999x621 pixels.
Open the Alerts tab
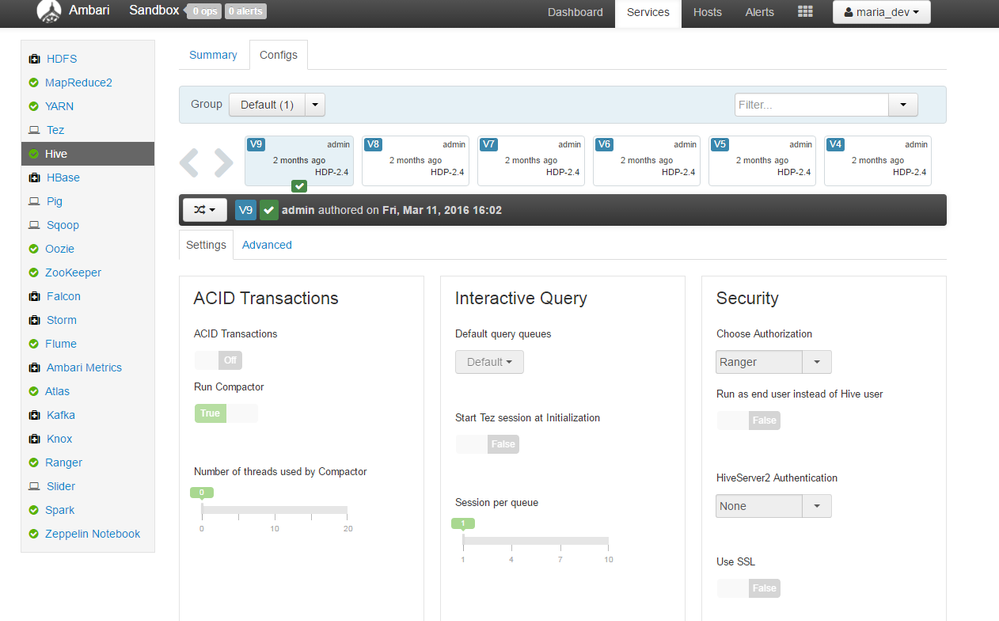click(759, 12)
